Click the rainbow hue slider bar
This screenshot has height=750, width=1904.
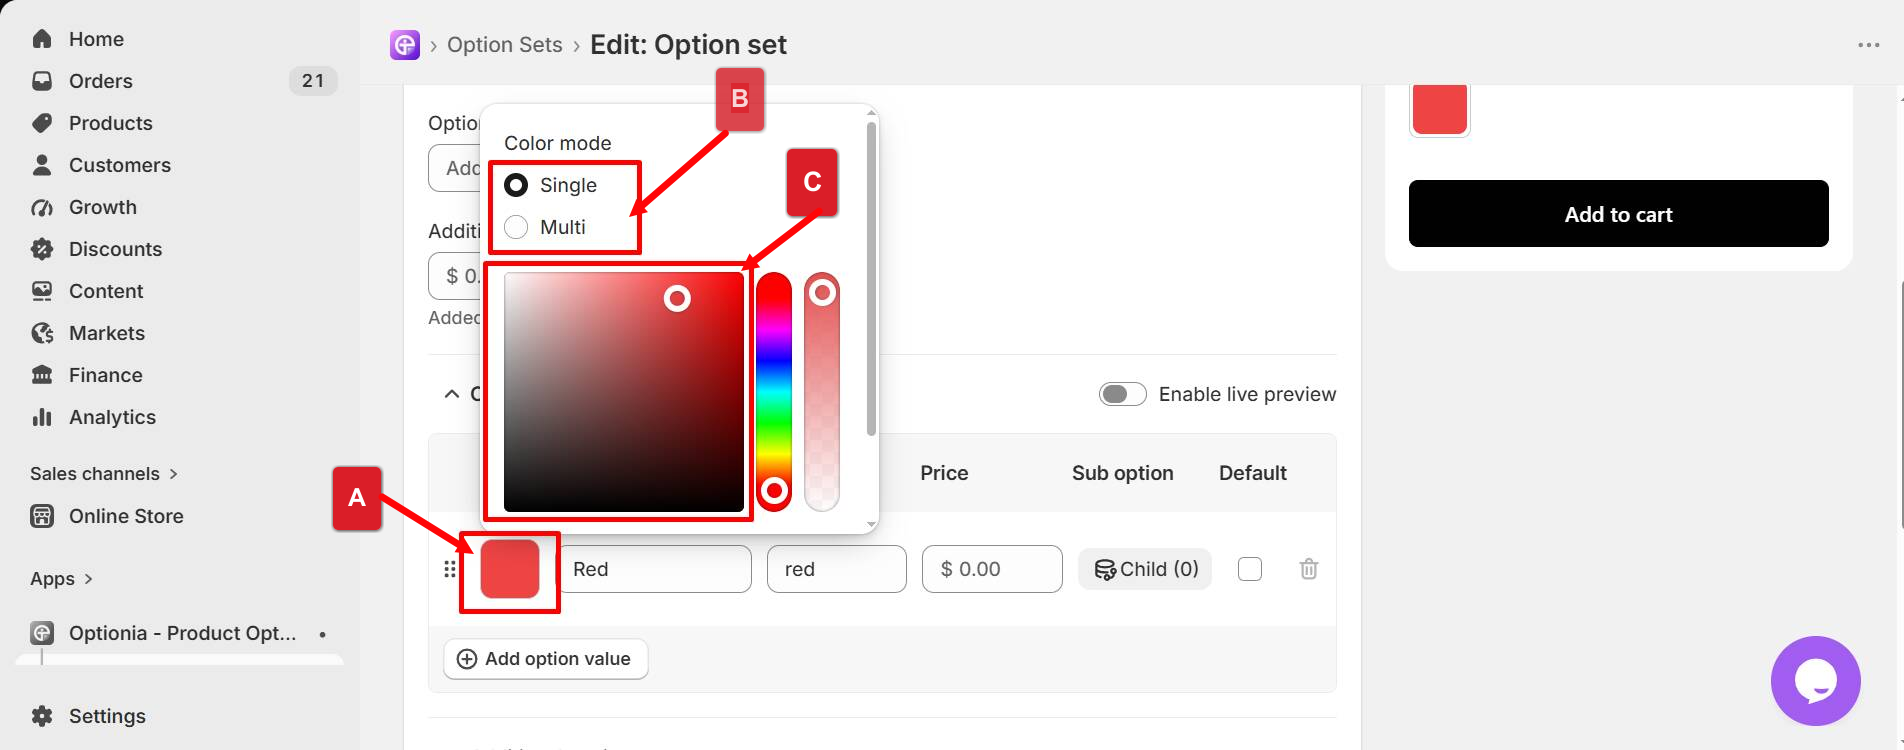[x=774, y=391]
